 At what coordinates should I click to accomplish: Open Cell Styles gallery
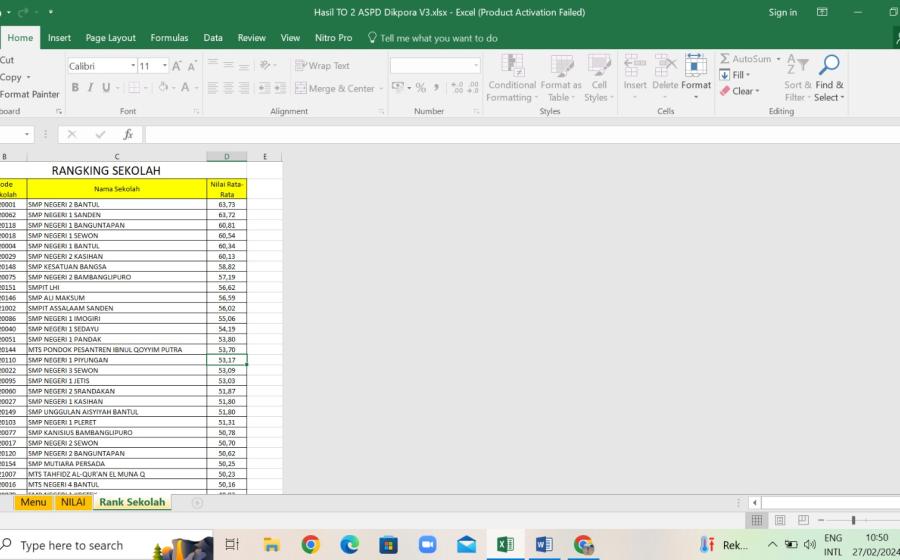599,78
